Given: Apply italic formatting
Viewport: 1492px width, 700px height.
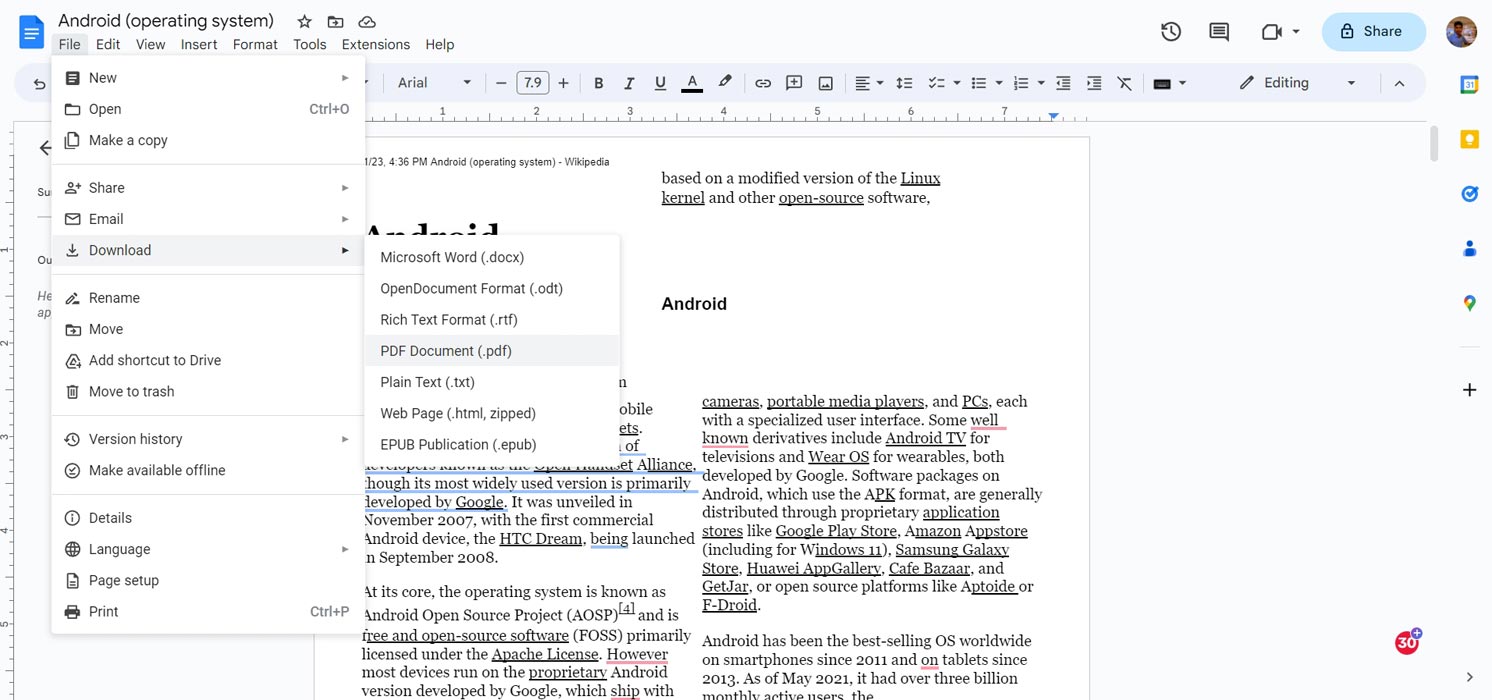Looking at the screenshot, I should click(629, 83).
